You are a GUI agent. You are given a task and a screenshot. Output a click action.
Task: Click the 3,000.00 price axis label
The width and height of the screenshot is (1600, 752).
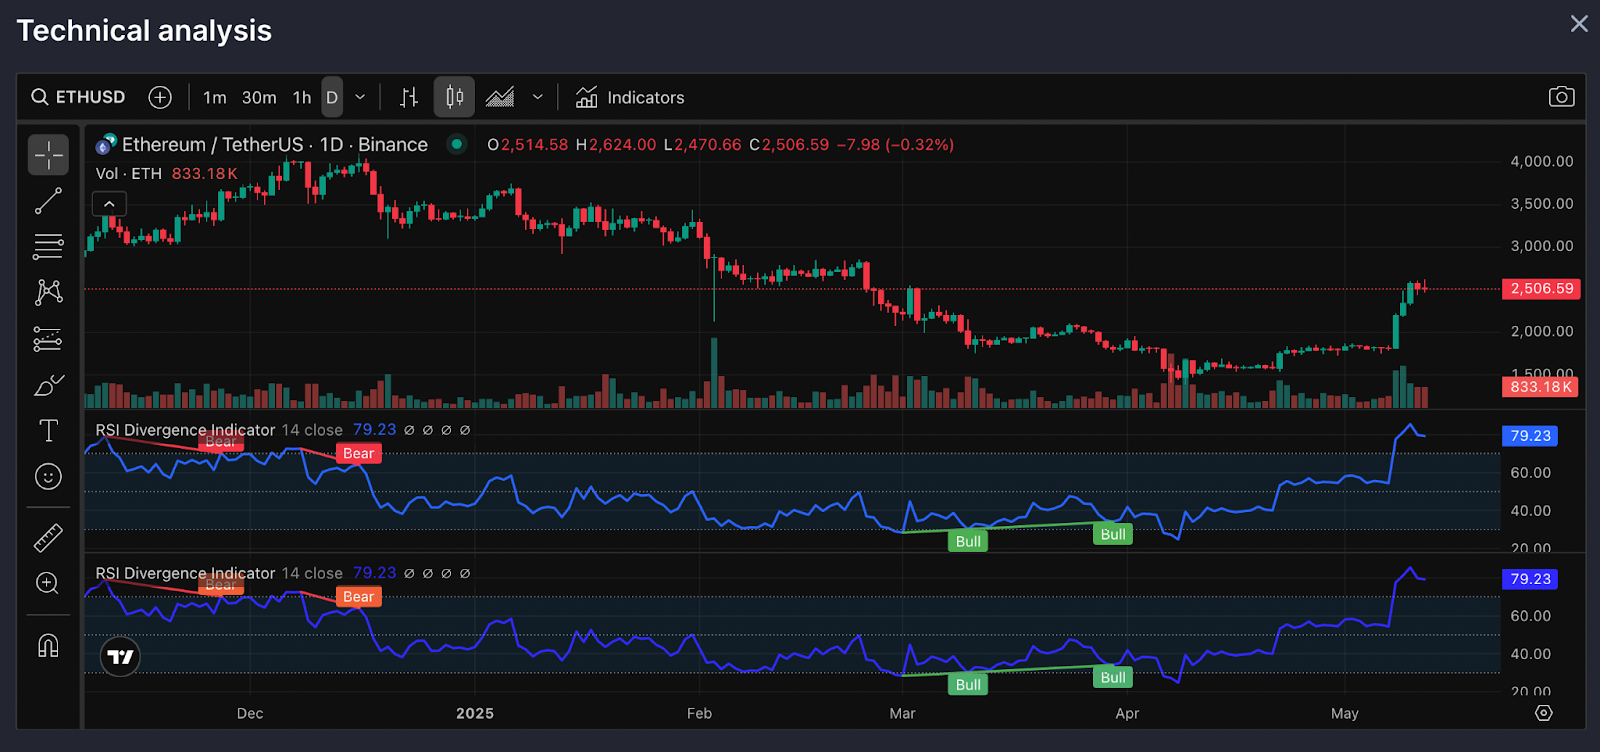click(1541, 246)
